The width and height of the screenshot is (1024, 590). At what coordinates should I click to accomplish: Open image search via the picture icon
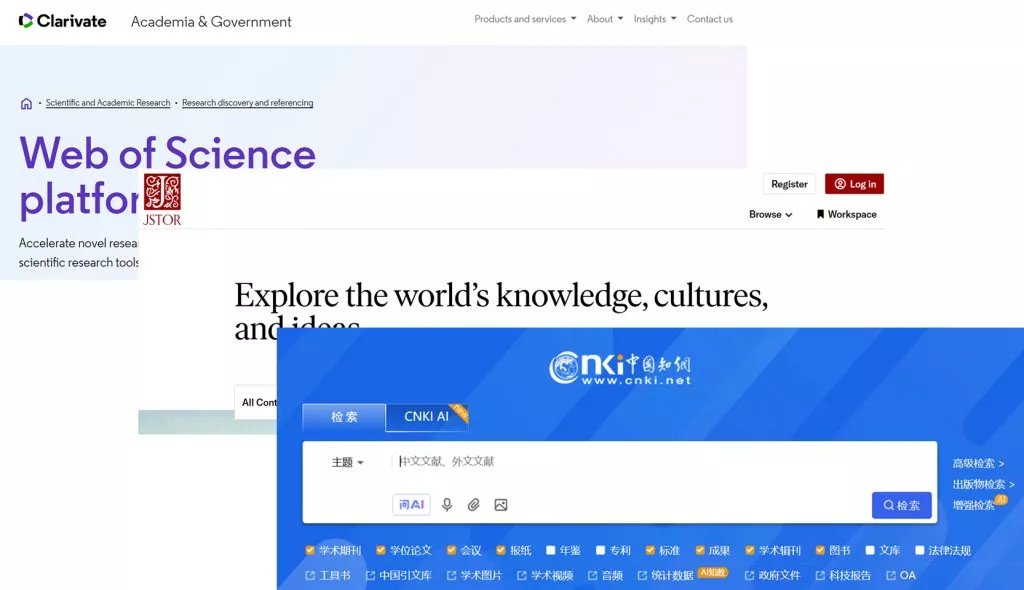click(500, 505)
